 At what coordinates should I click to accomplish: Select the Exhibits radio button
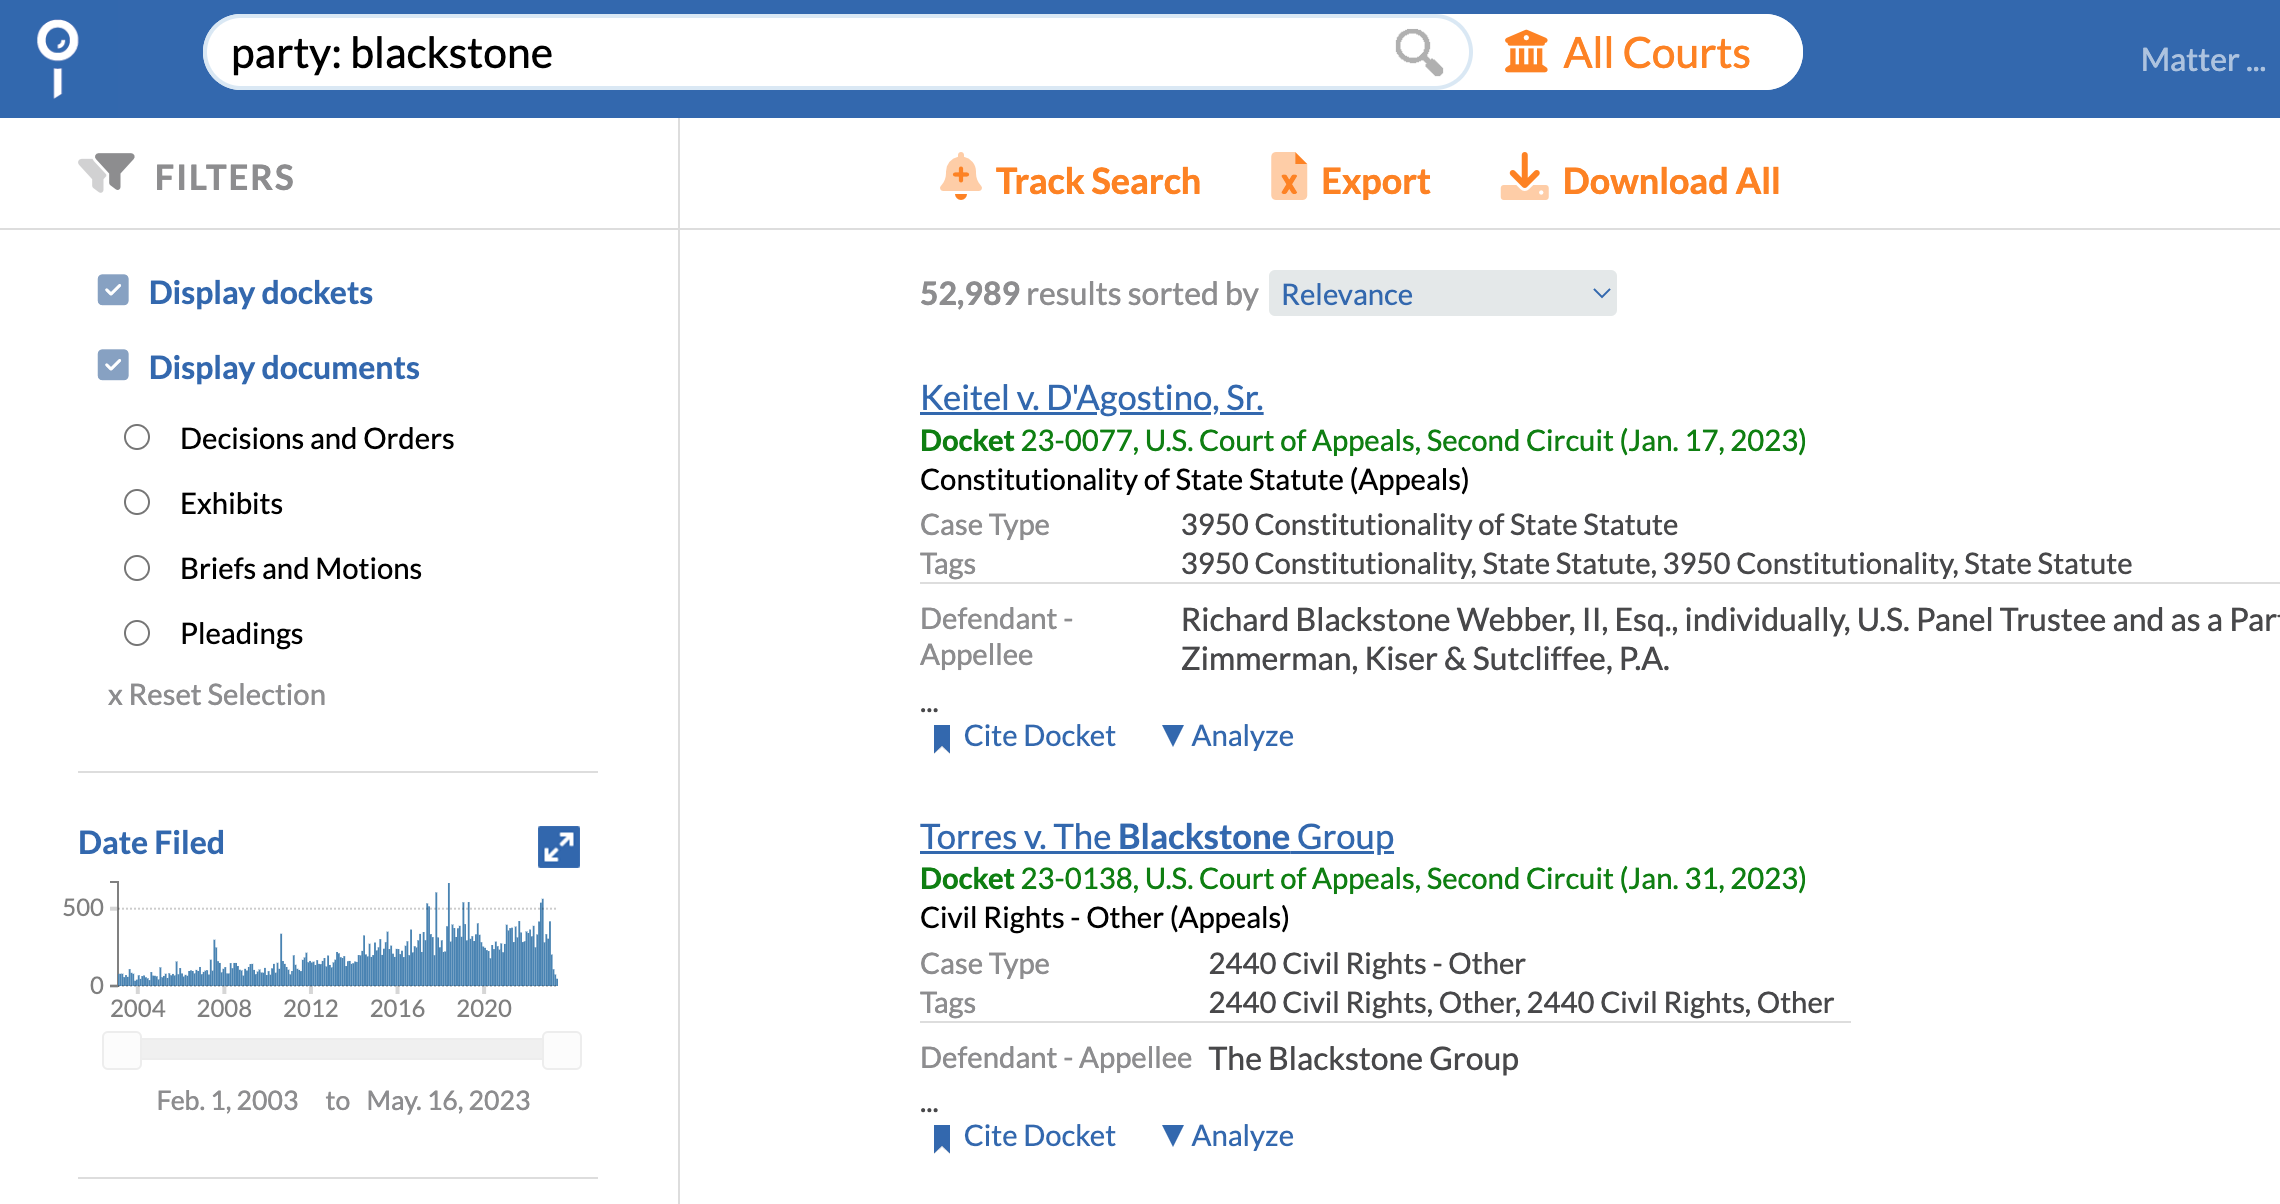coord(137,502)
